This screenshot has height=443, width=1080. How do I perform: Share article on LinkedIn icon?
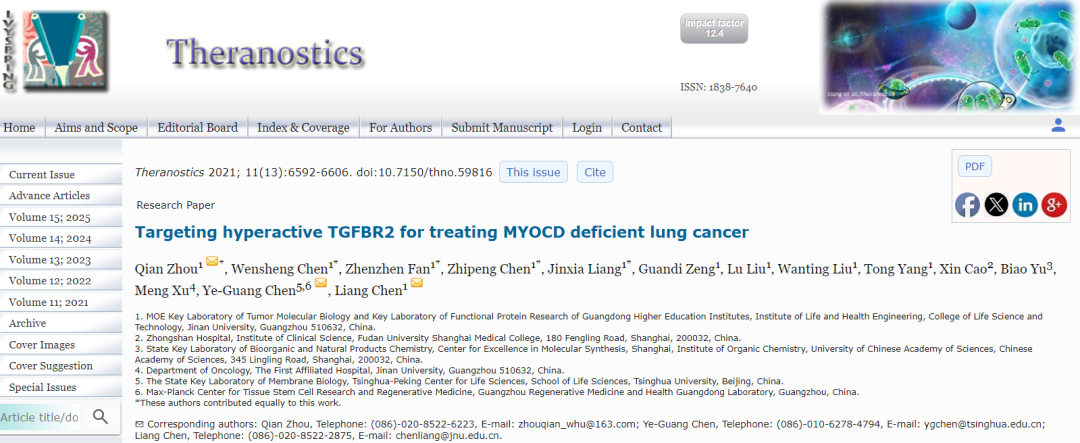tap(1025, 205)
